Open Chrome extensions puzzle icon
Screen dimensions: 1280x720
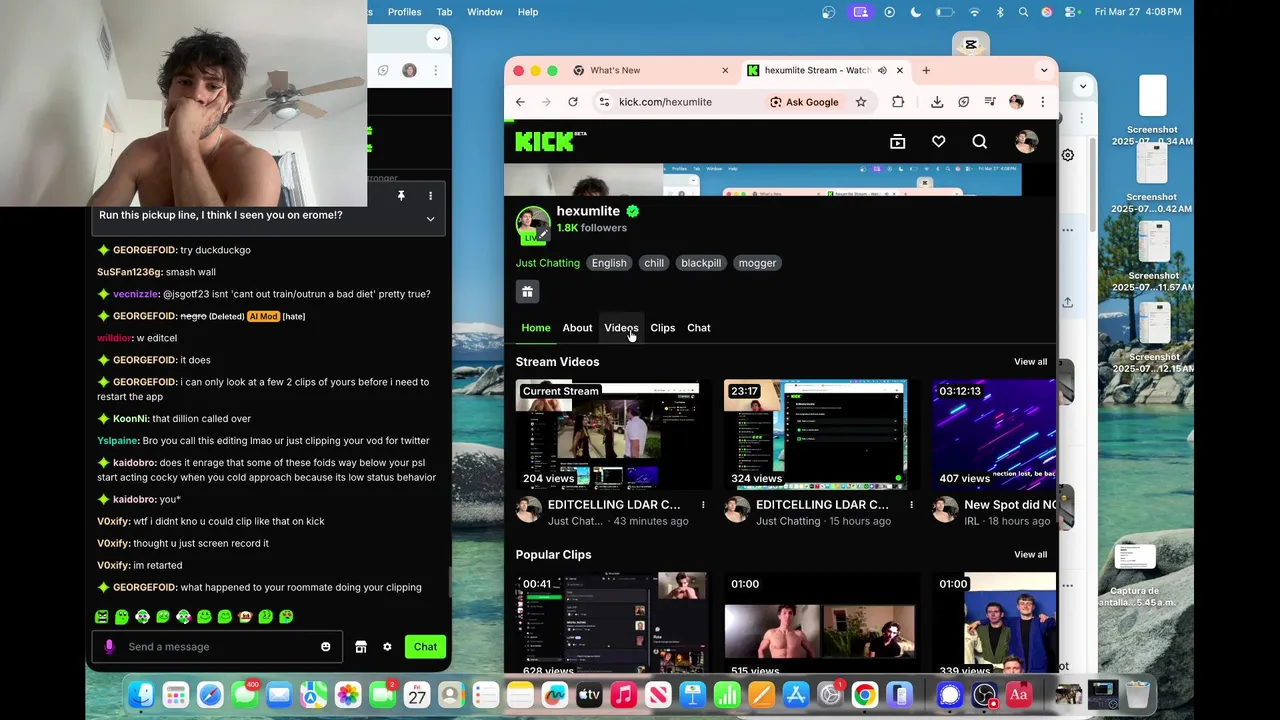[x=898, y=102]
